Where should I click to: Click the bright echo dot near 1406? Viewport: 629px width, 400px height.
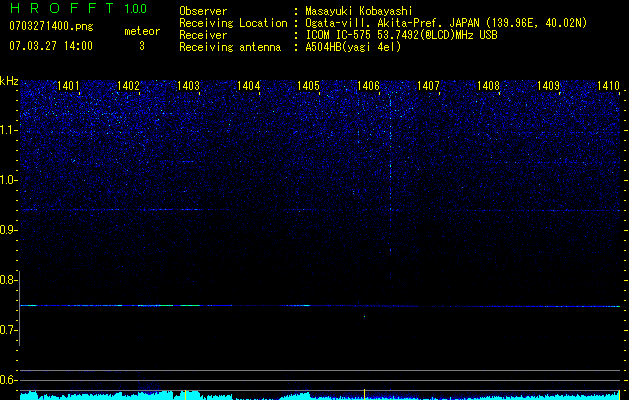coord(364,317)
